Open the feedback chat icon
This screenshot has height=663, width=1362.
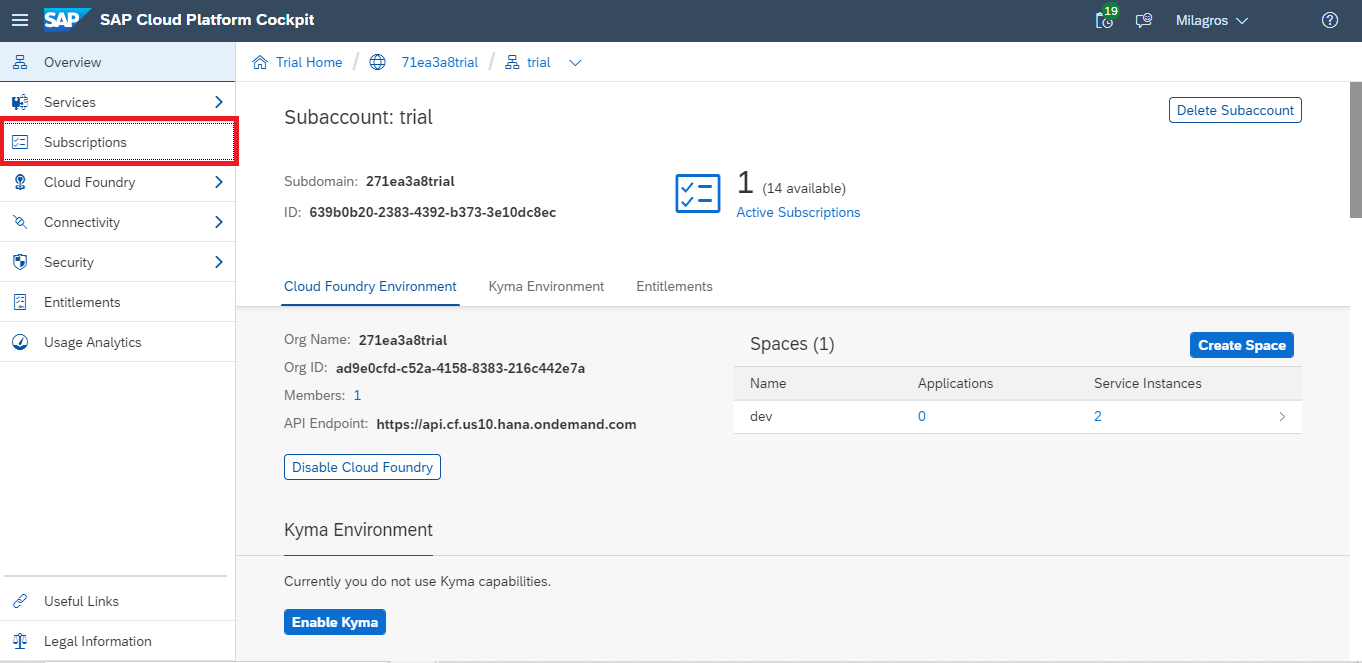coord(1144,20)
